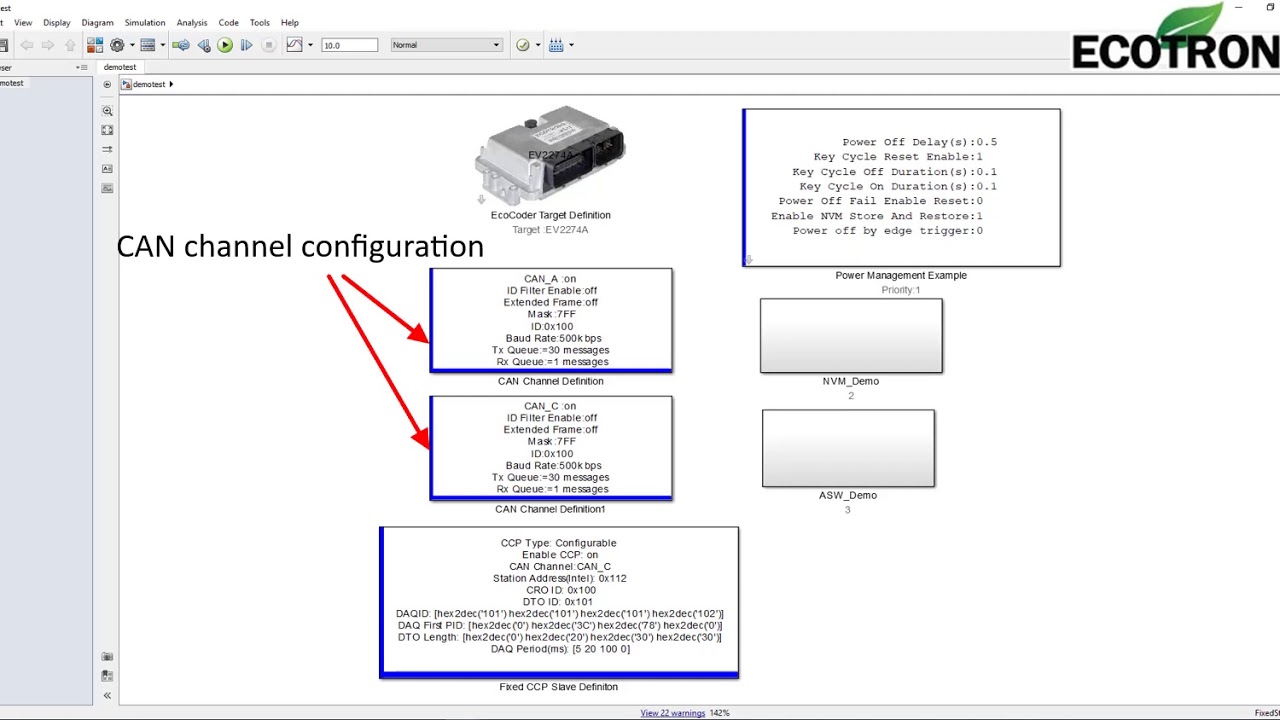The width and height of the screenshot is (1280, 720).
Task: Expand the Data Inspector dropdown arrow
Action: tap(310, 45)
